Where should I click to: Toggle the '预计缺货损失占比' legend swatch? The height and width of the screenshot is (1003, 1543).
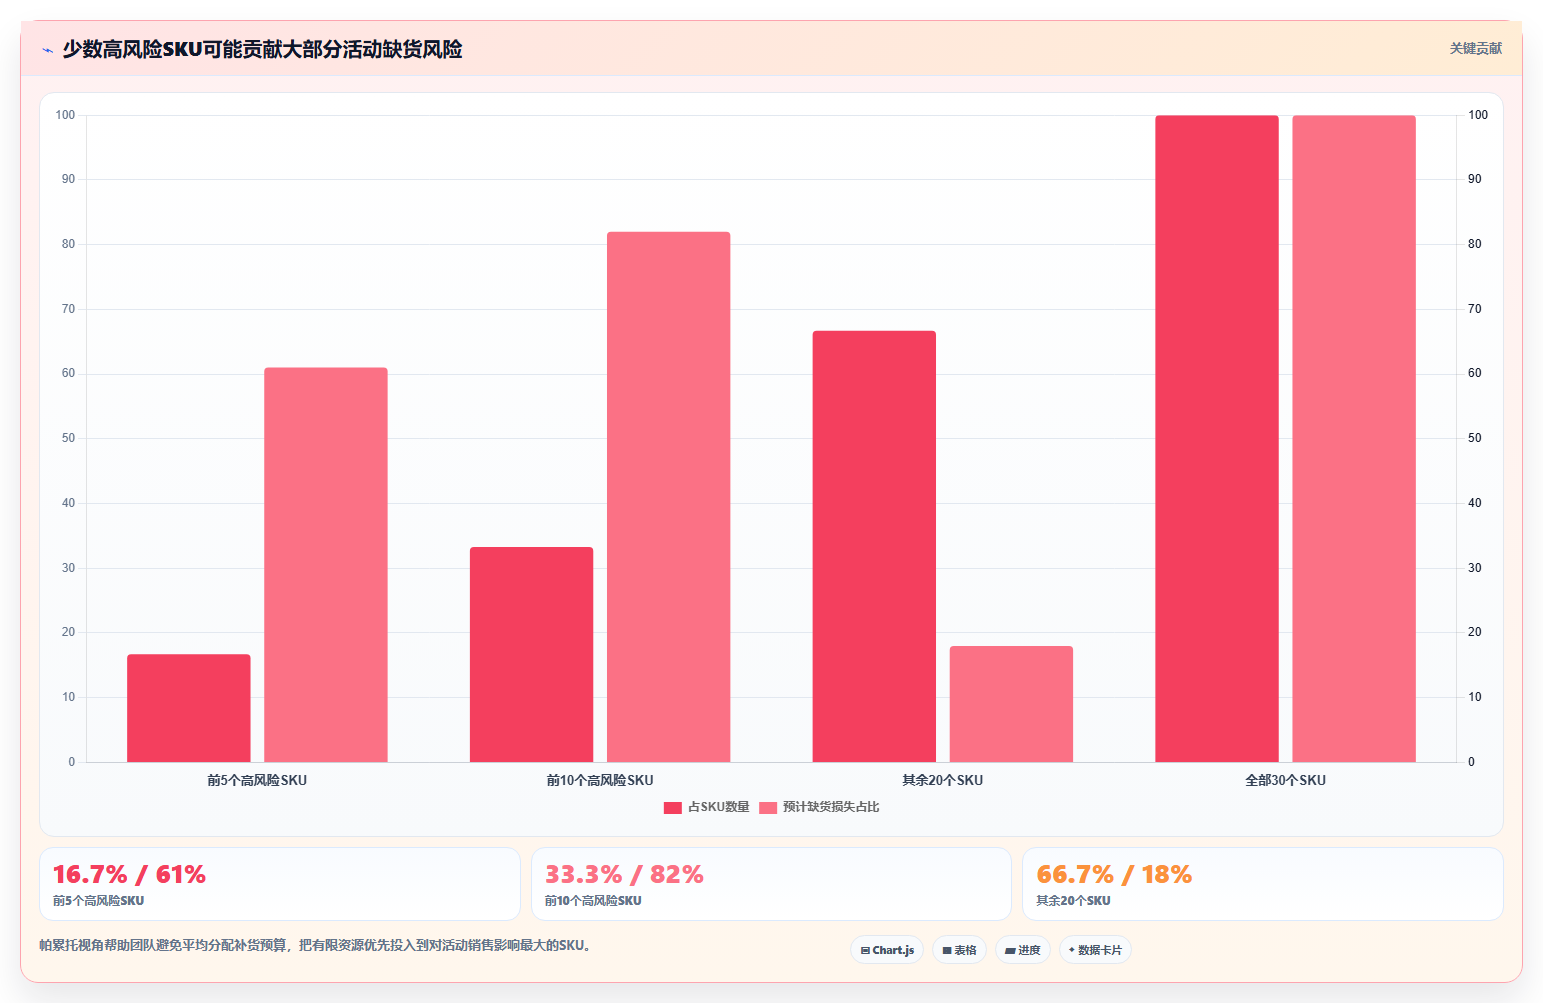coord(768,808)
